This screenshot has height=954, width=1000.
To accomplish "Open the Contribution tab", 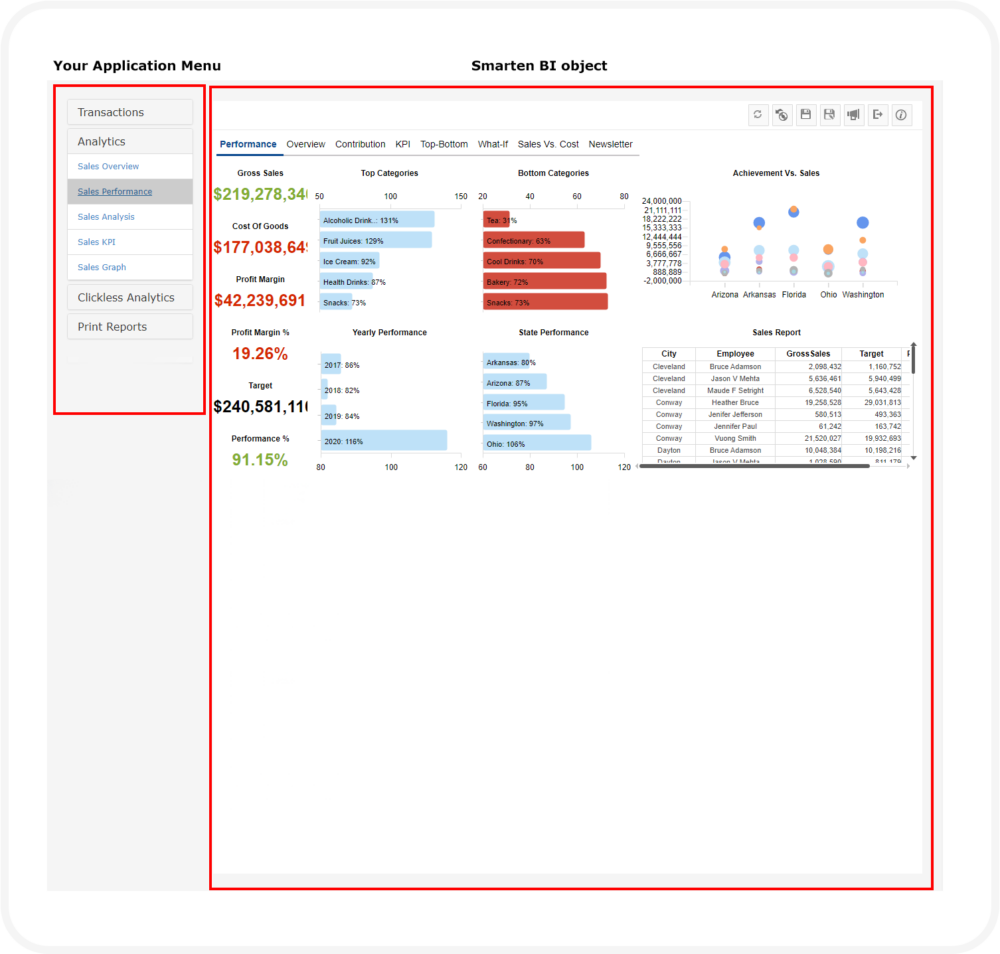I will (x=360, y=144).
